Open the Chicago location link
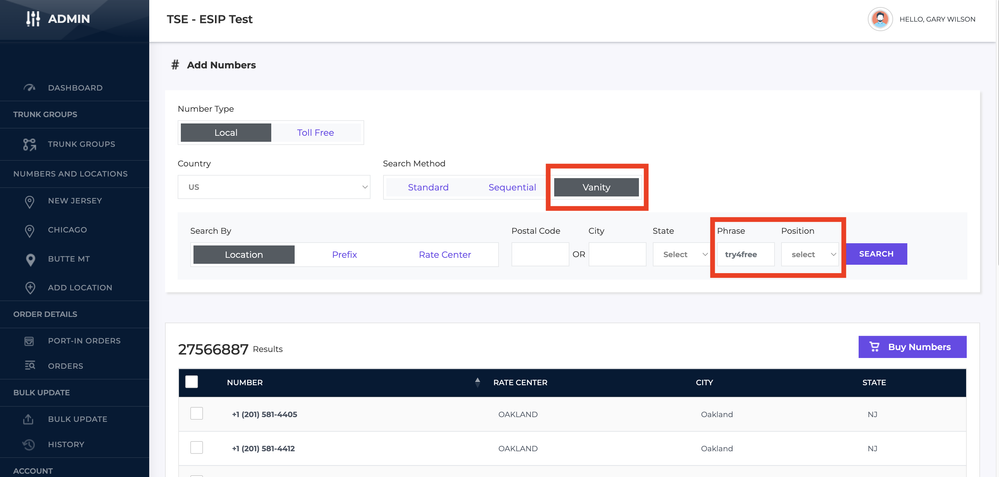Screen dimensions: 999x477 click(x=67, y=230)
